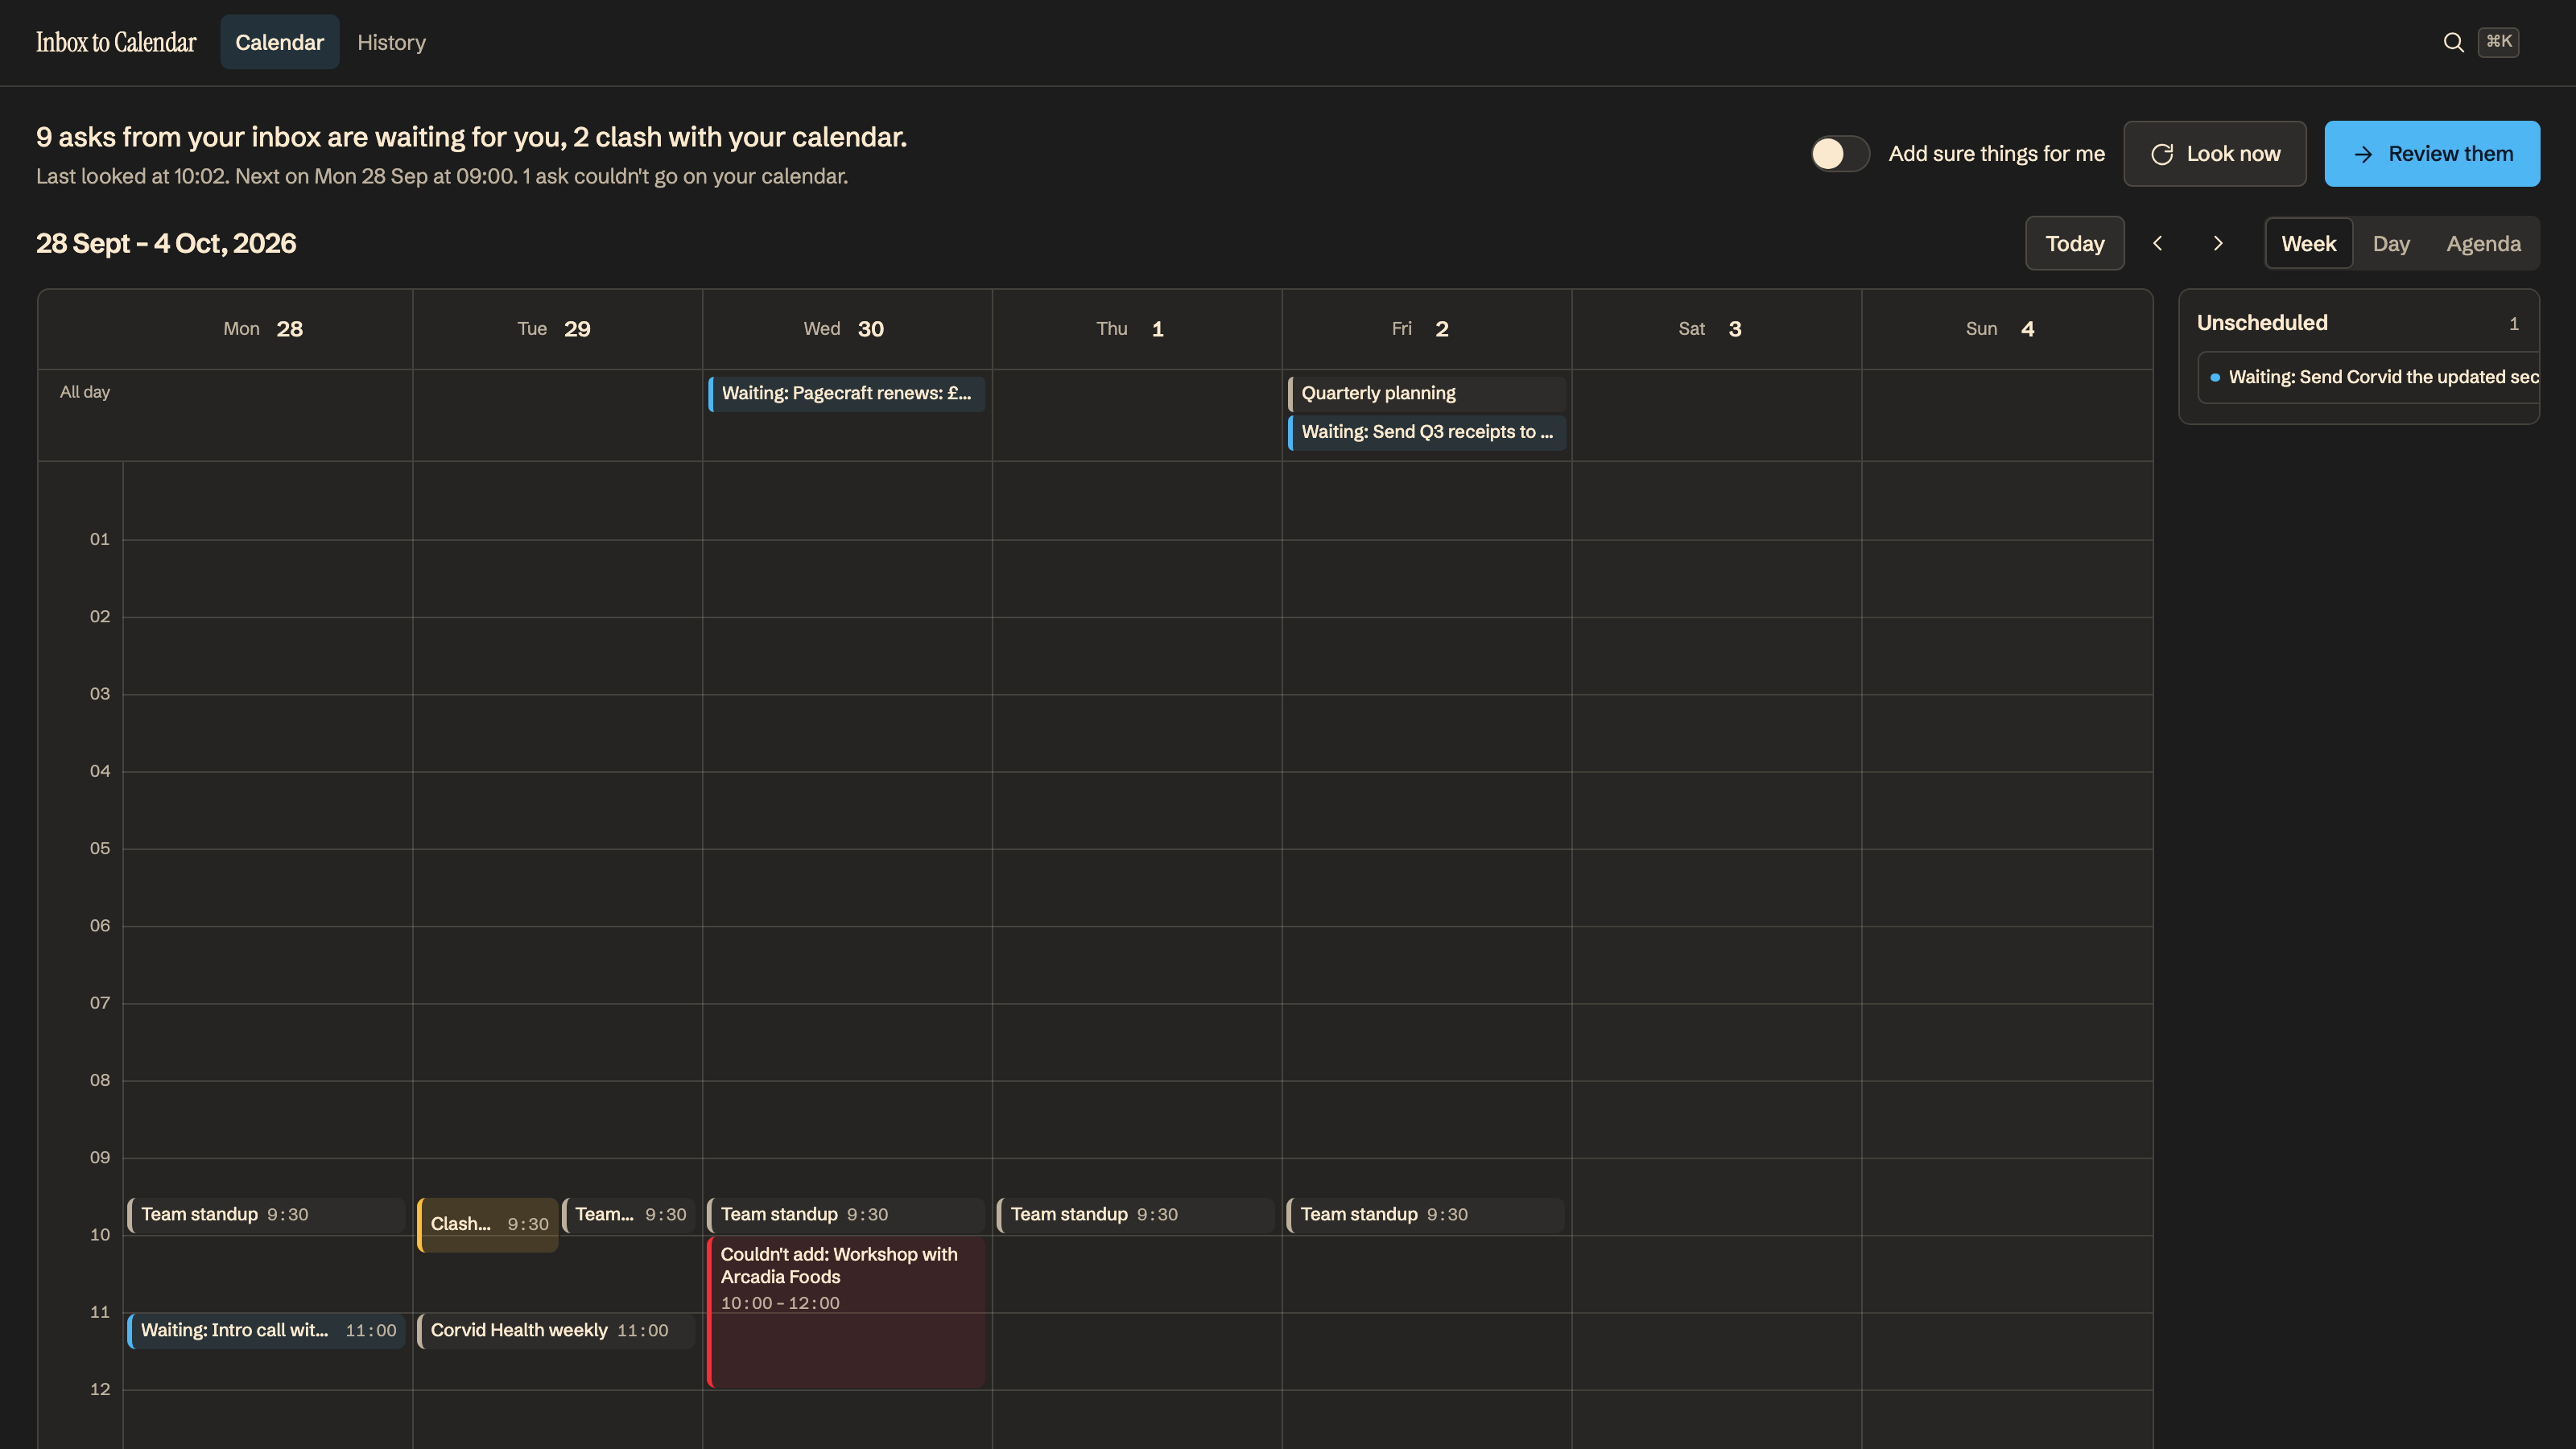Go to previous week arrow
This screenshot has height=1449, width=2576.
click(2157, 243)
